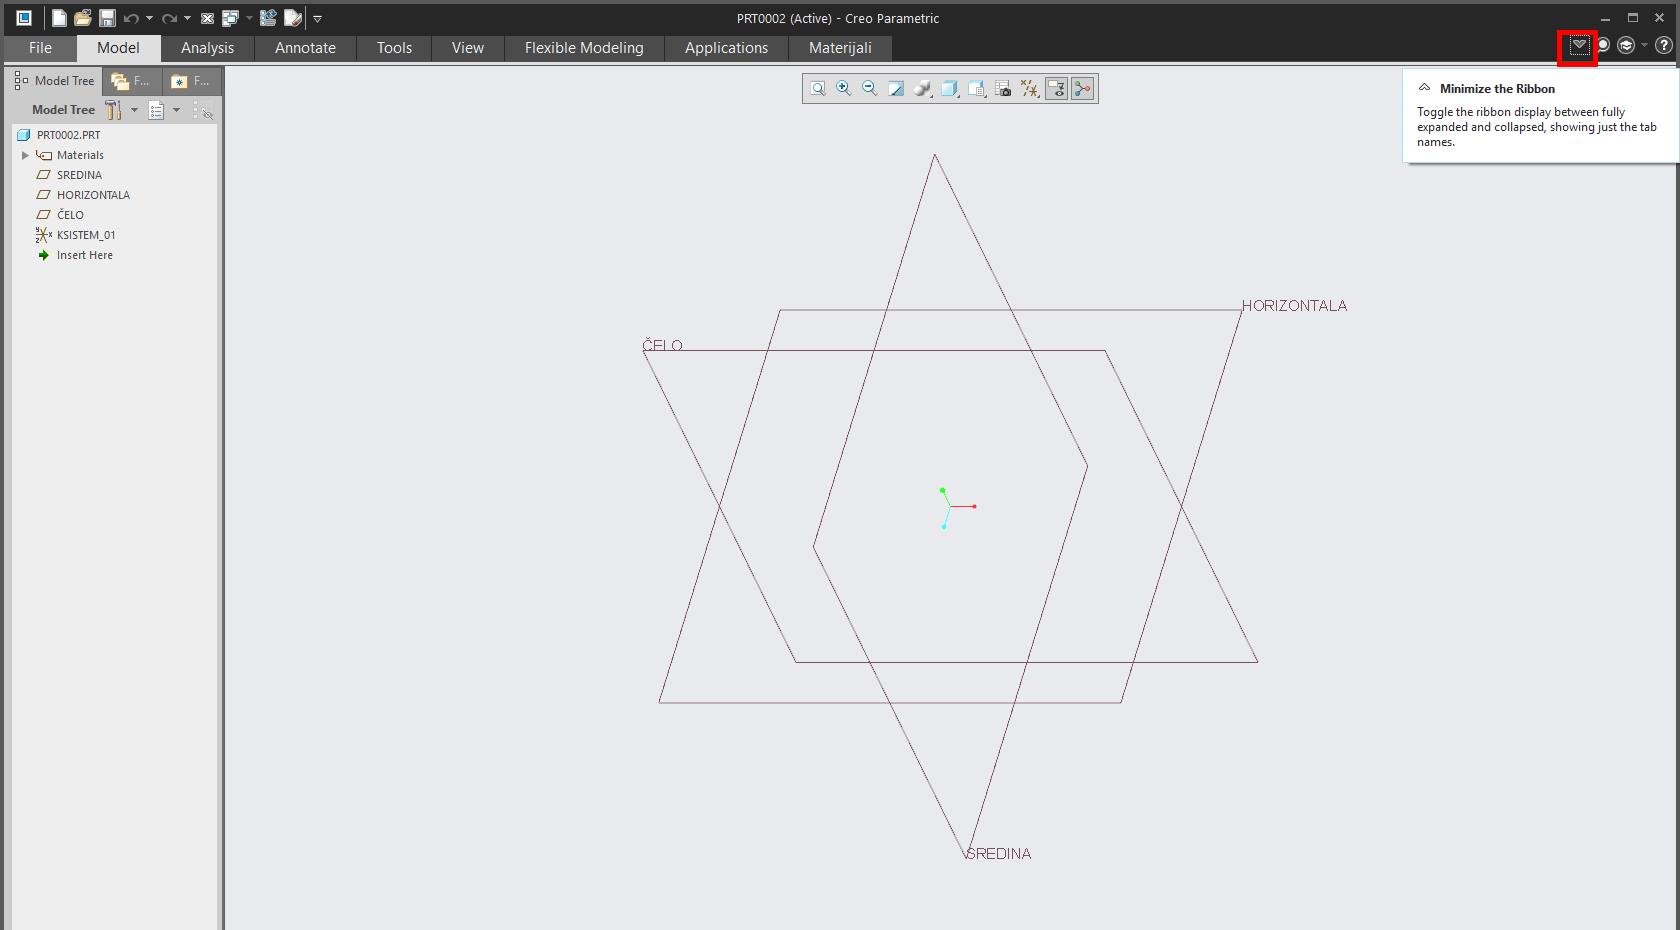Toggle Minimize the Ribbon arrow button

(1578, 46)
